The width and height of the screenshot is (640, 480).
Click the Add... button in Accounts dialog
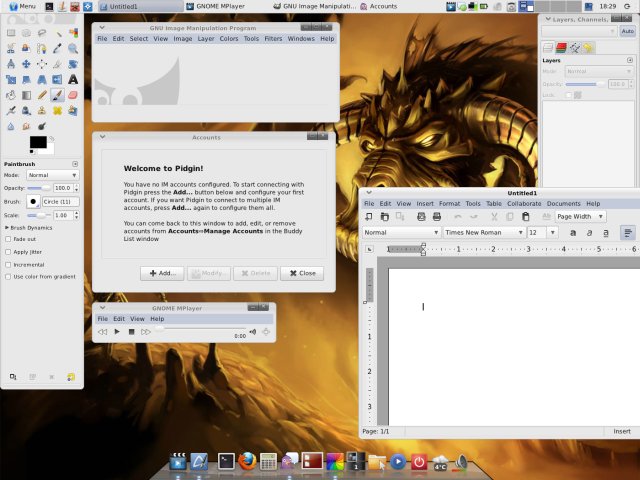pos(162,273)
